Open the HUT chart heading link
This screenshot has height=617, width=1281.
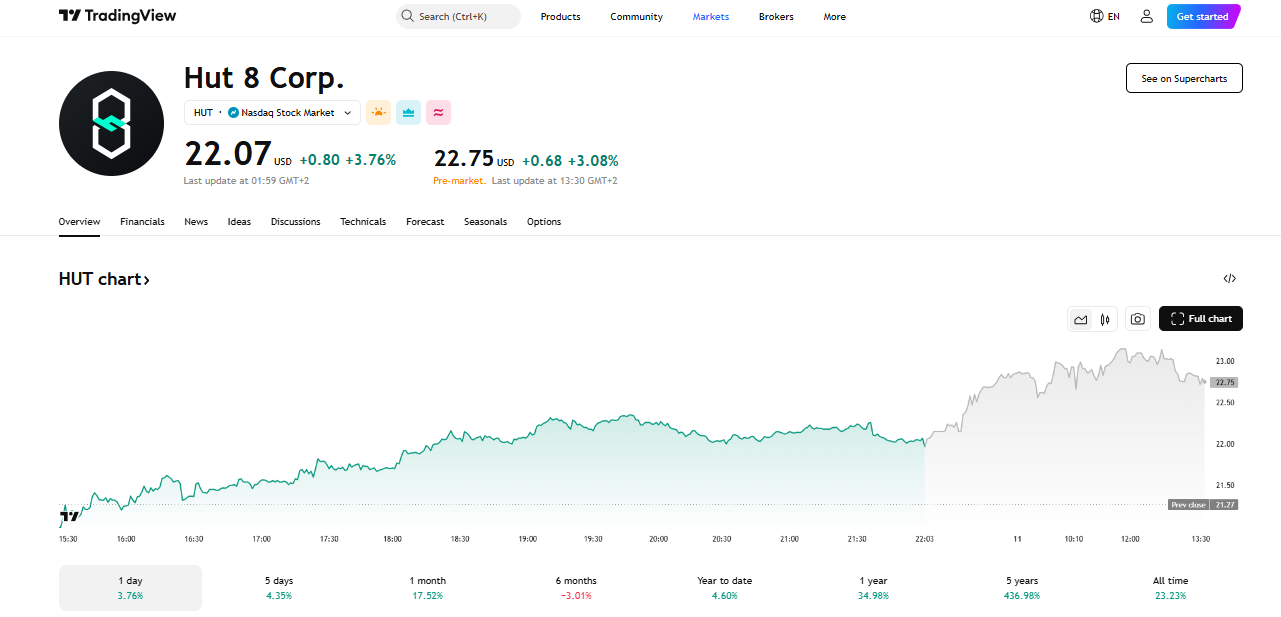(104, 279)
